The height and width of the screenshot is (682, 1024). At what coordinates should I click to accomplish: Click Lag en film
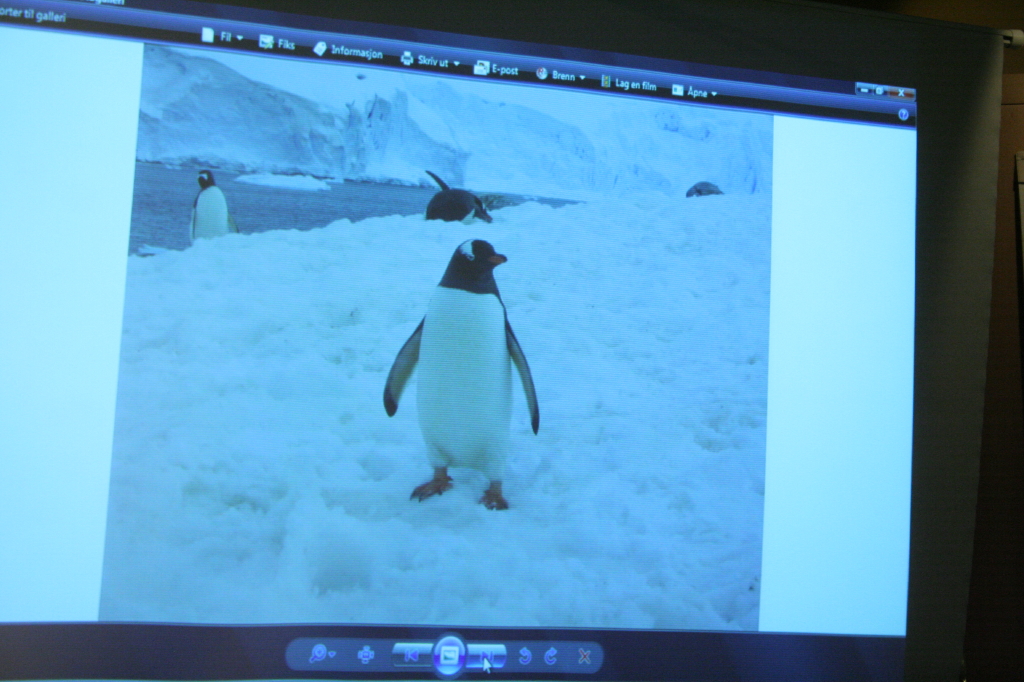(628, 83)
